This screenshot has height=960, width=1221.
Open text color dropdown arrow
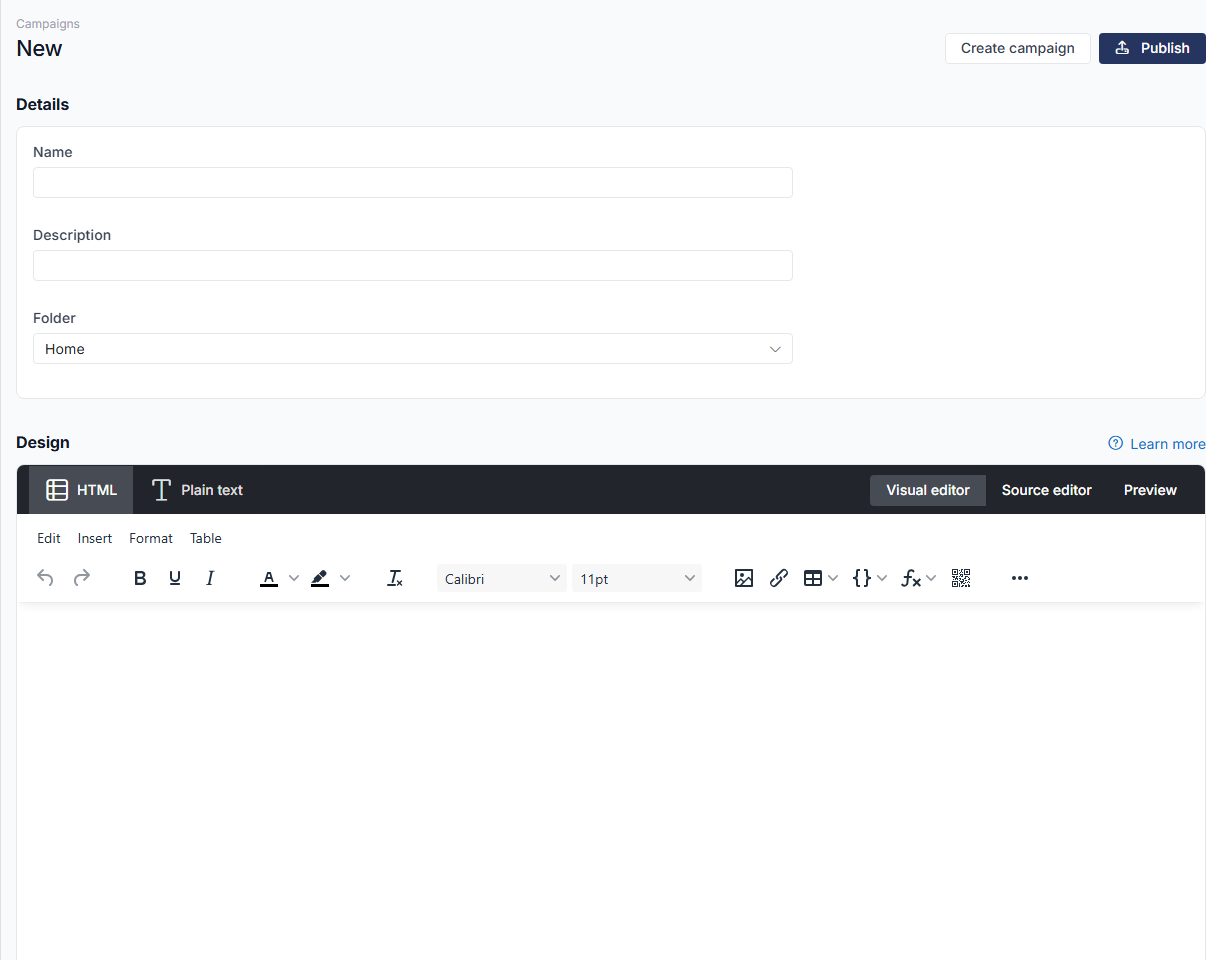point(294,578)
